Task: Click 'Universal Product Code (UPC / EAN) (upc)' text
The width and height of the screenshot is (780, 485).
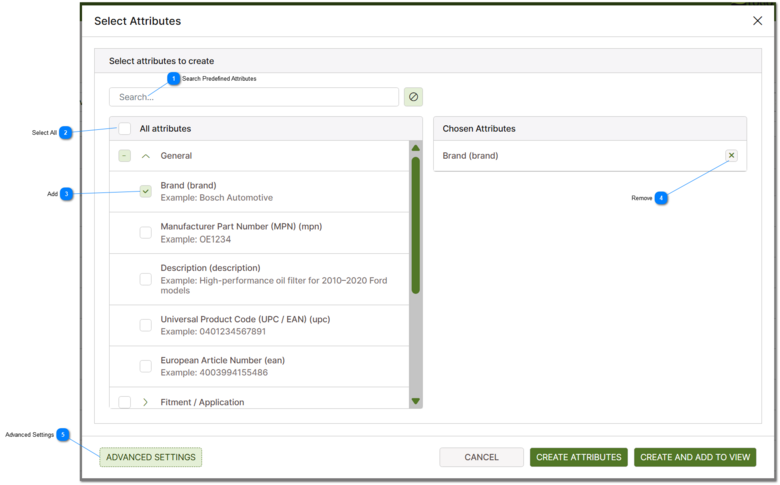Action: (x=245, y=319)
